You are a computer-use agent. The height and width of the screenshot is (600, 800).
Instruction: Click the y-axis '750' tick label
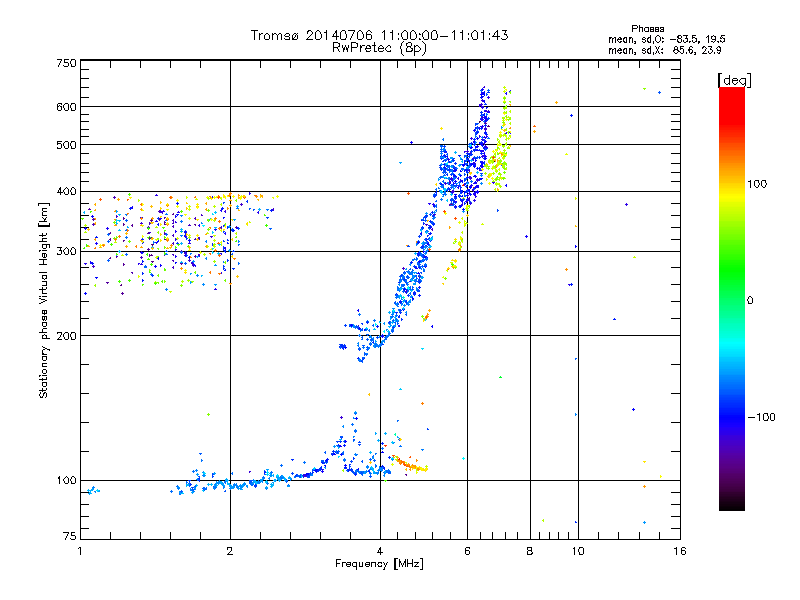coord(66,63)
